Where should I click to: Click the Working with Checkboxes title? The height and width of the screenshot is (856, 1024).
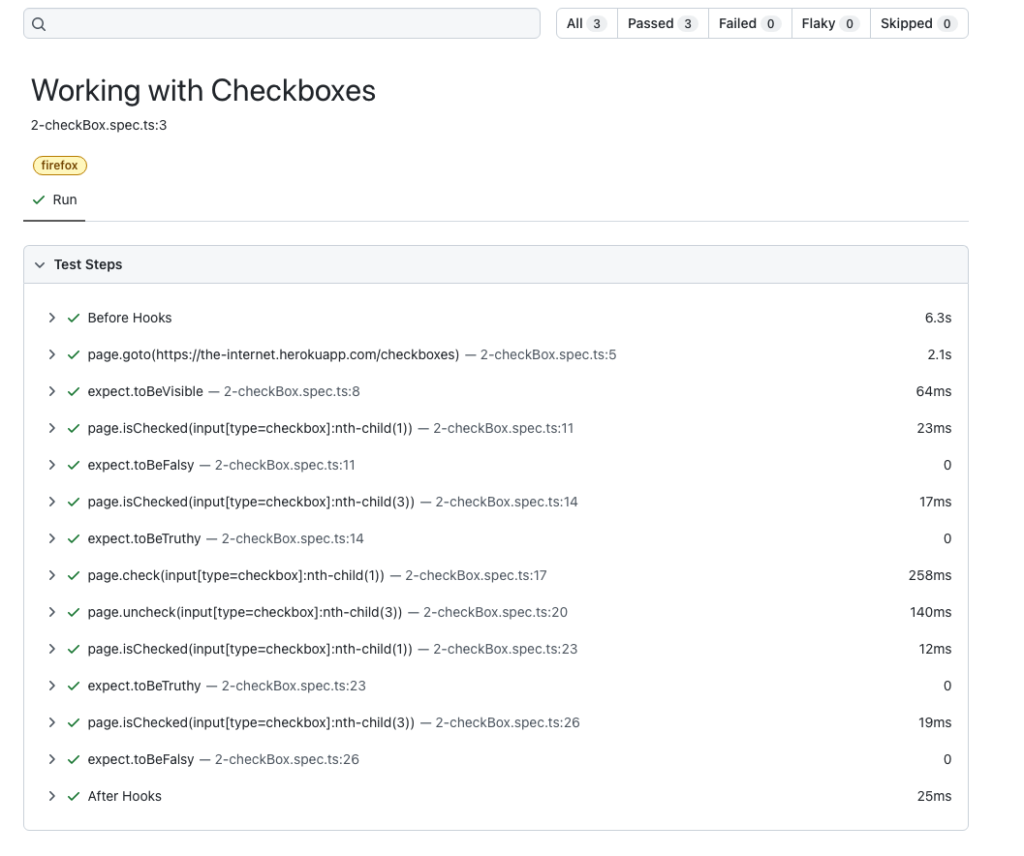coord(203,90)
